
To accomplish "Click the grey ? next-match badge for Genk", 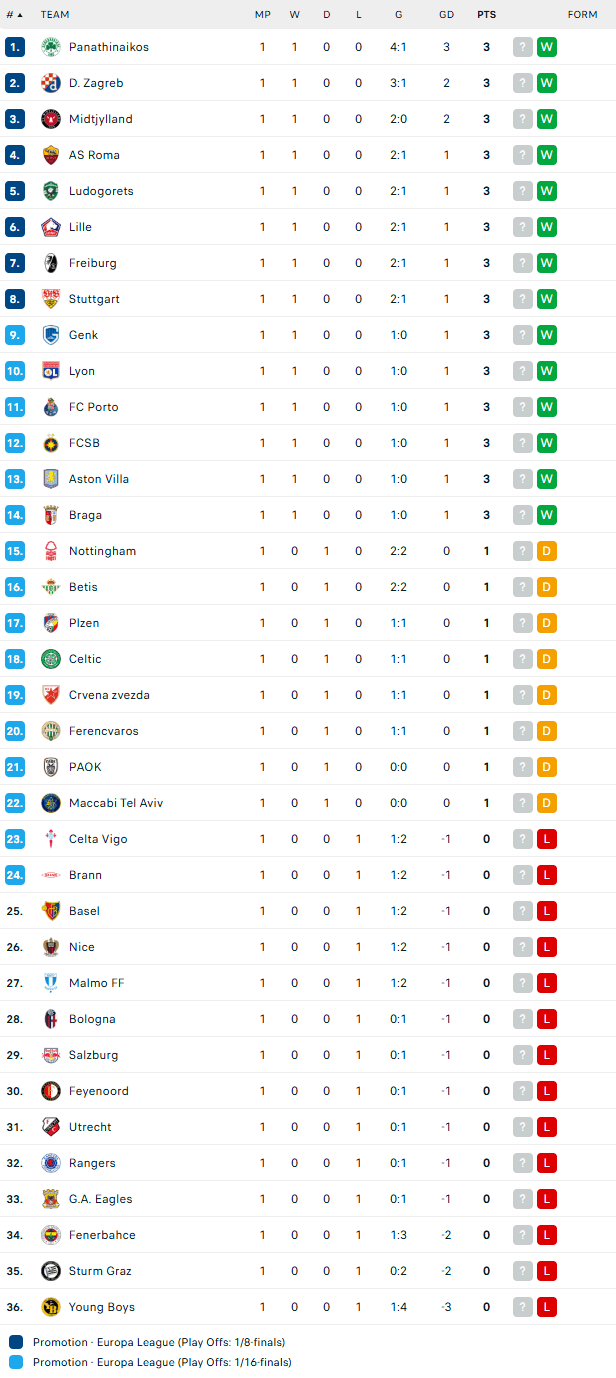I will 523,335.
